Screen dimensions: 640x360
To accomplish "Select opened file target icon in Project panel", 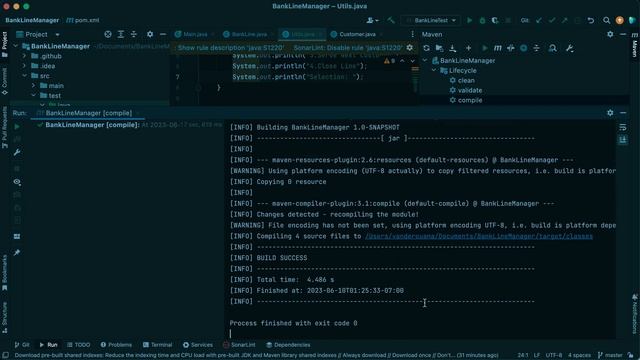I will (x=108, y=34).
